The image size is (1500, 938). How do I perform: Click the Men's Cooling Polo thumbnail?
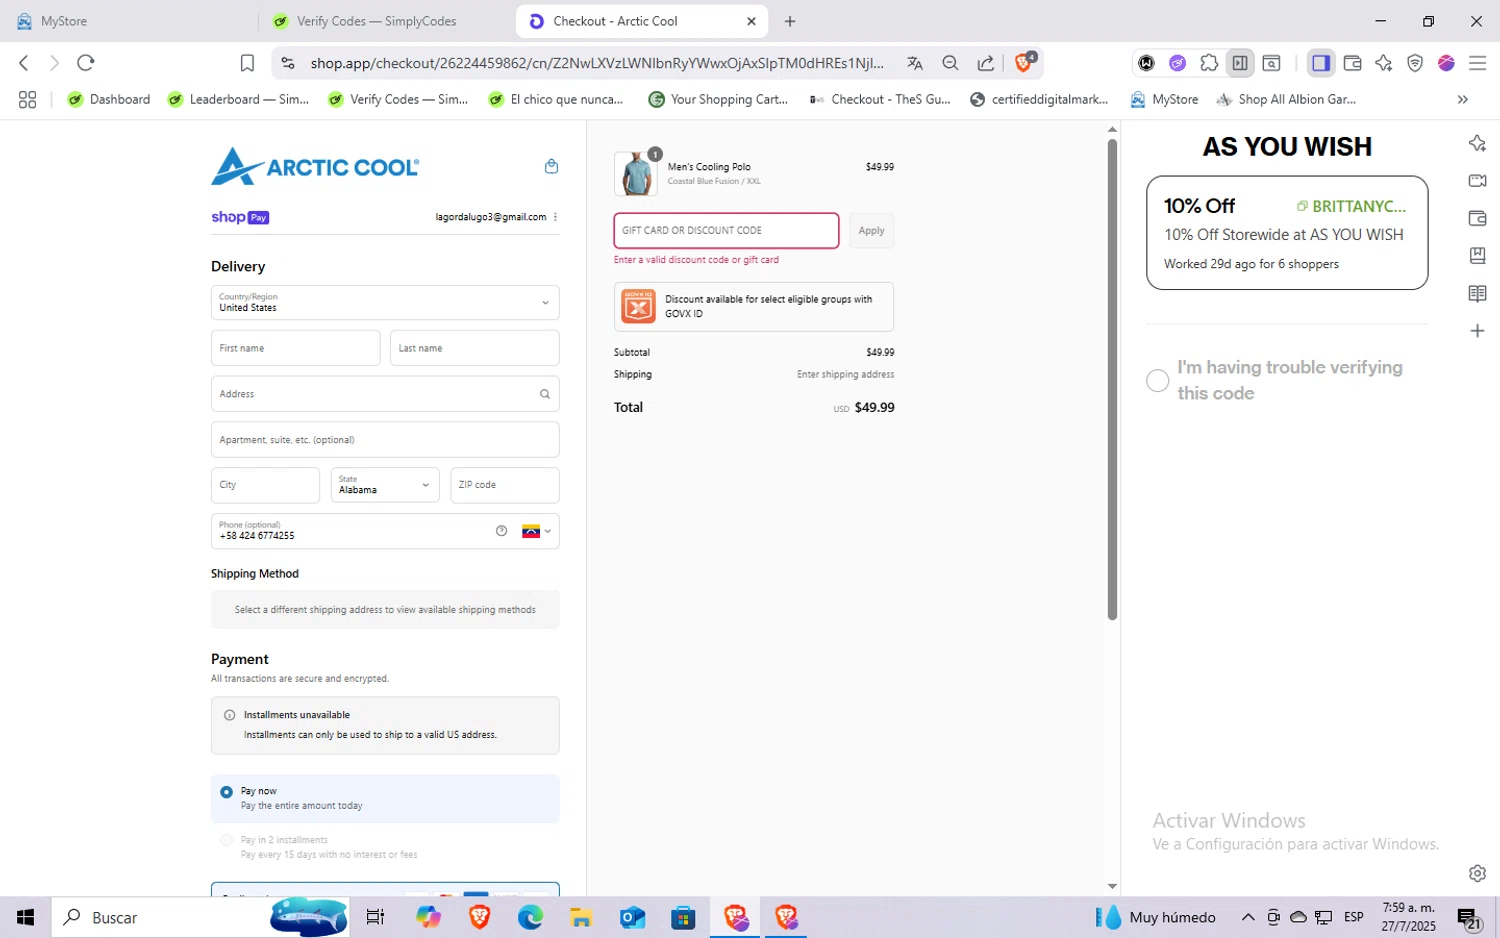coord(636,174)
